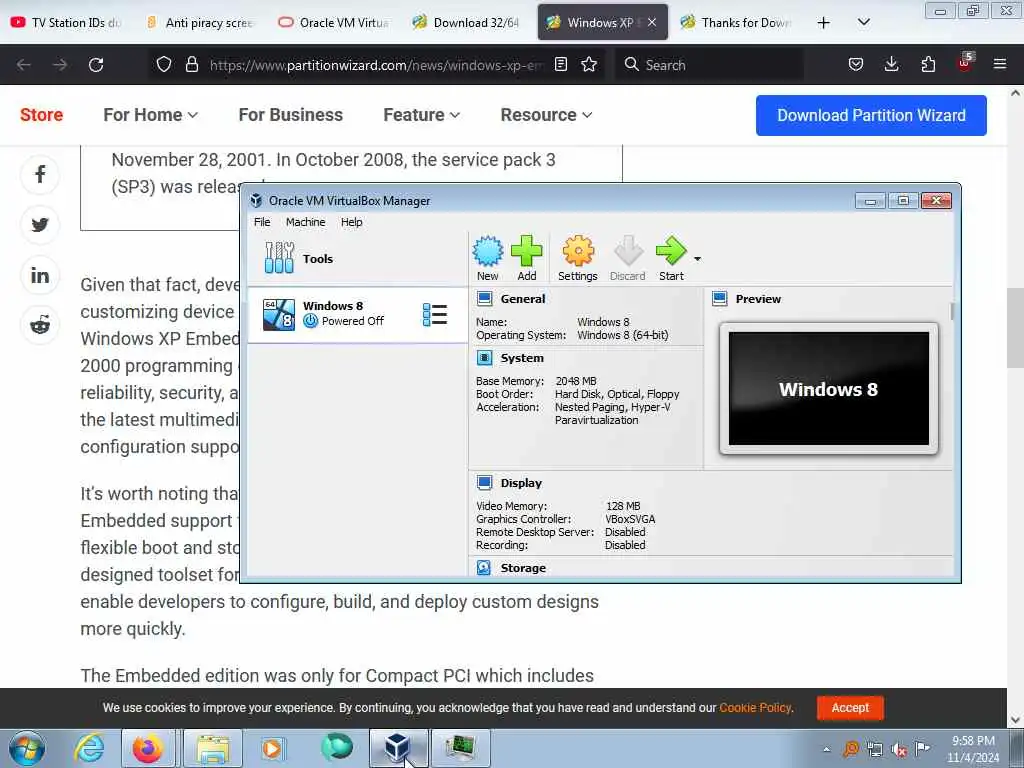Click the General section header icon

coord(485,299)
